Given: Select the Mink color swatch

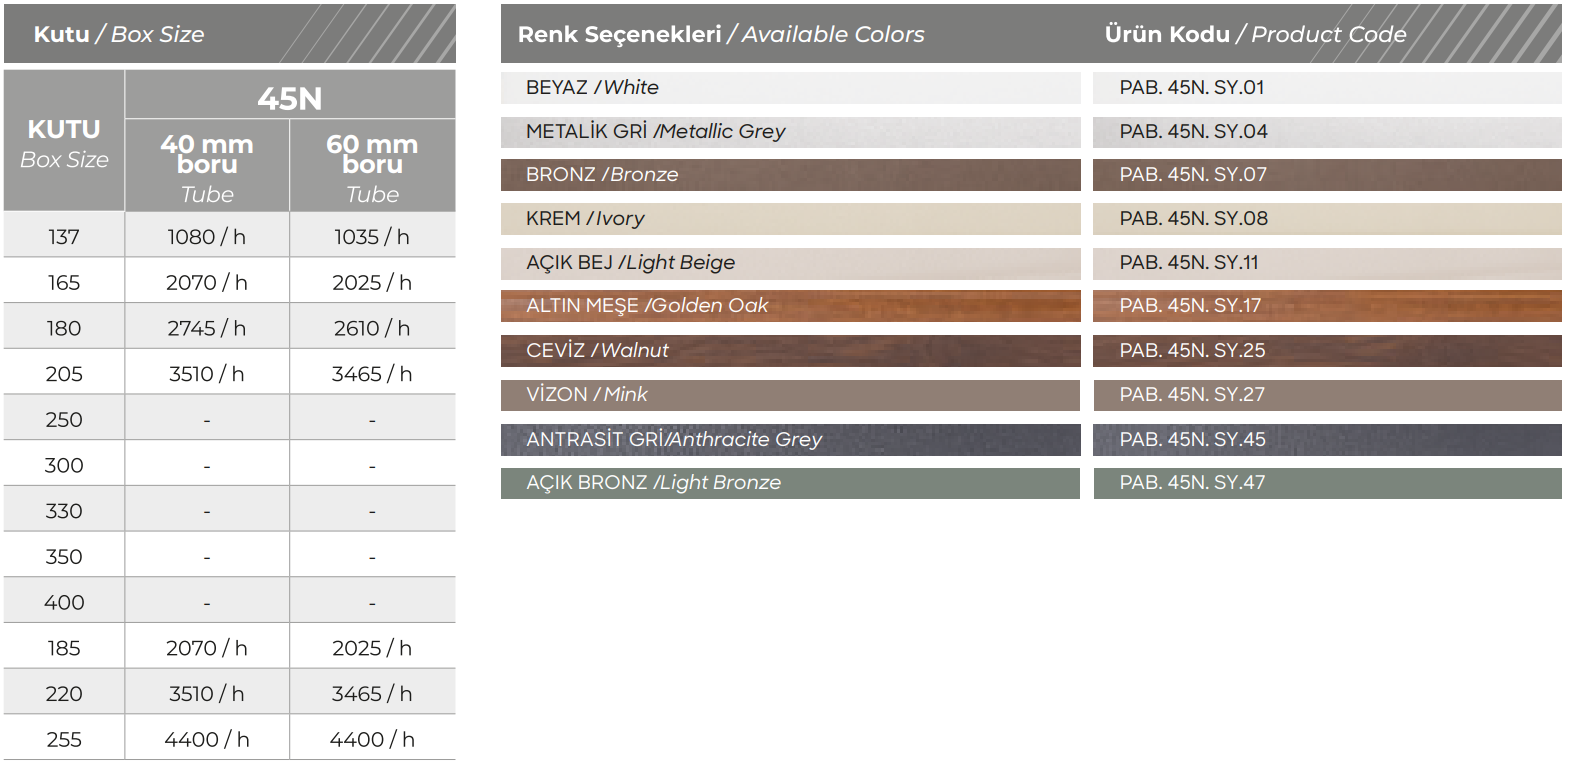Looking at the screenshot, I should [x=790, y=395].
